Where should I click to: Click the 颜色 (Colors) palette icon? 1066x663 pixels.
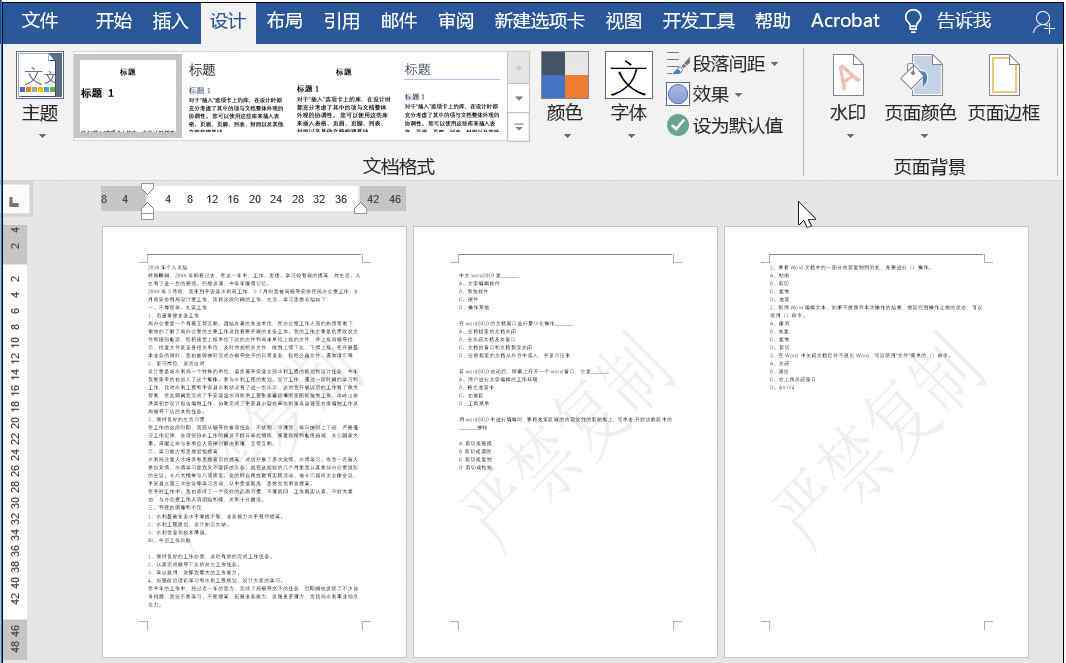(x=565, y=76)
